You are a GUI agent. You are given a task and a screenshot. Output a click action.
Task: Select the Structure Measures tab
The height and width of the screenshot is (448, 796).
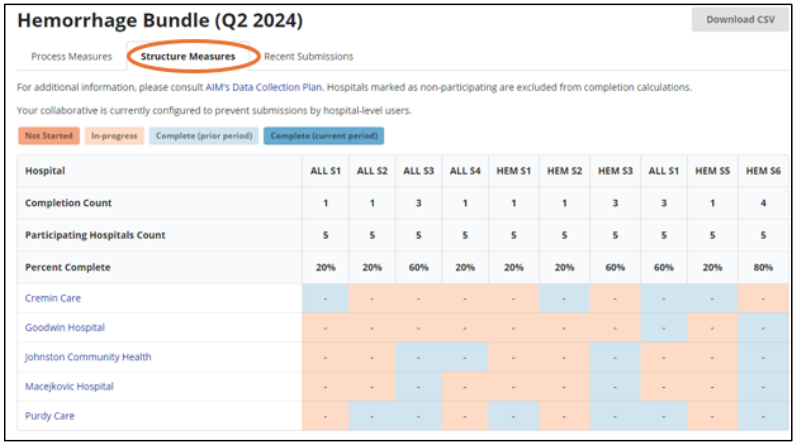click(x=188, y=57)
